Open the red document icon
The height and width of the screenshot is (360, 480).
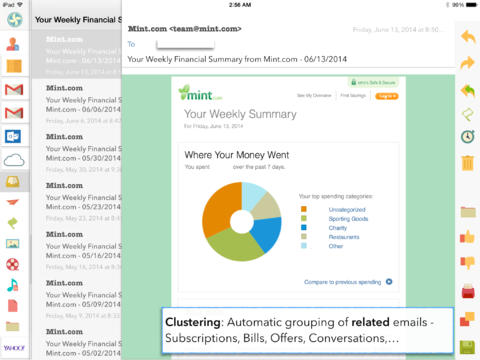[13, 306]
